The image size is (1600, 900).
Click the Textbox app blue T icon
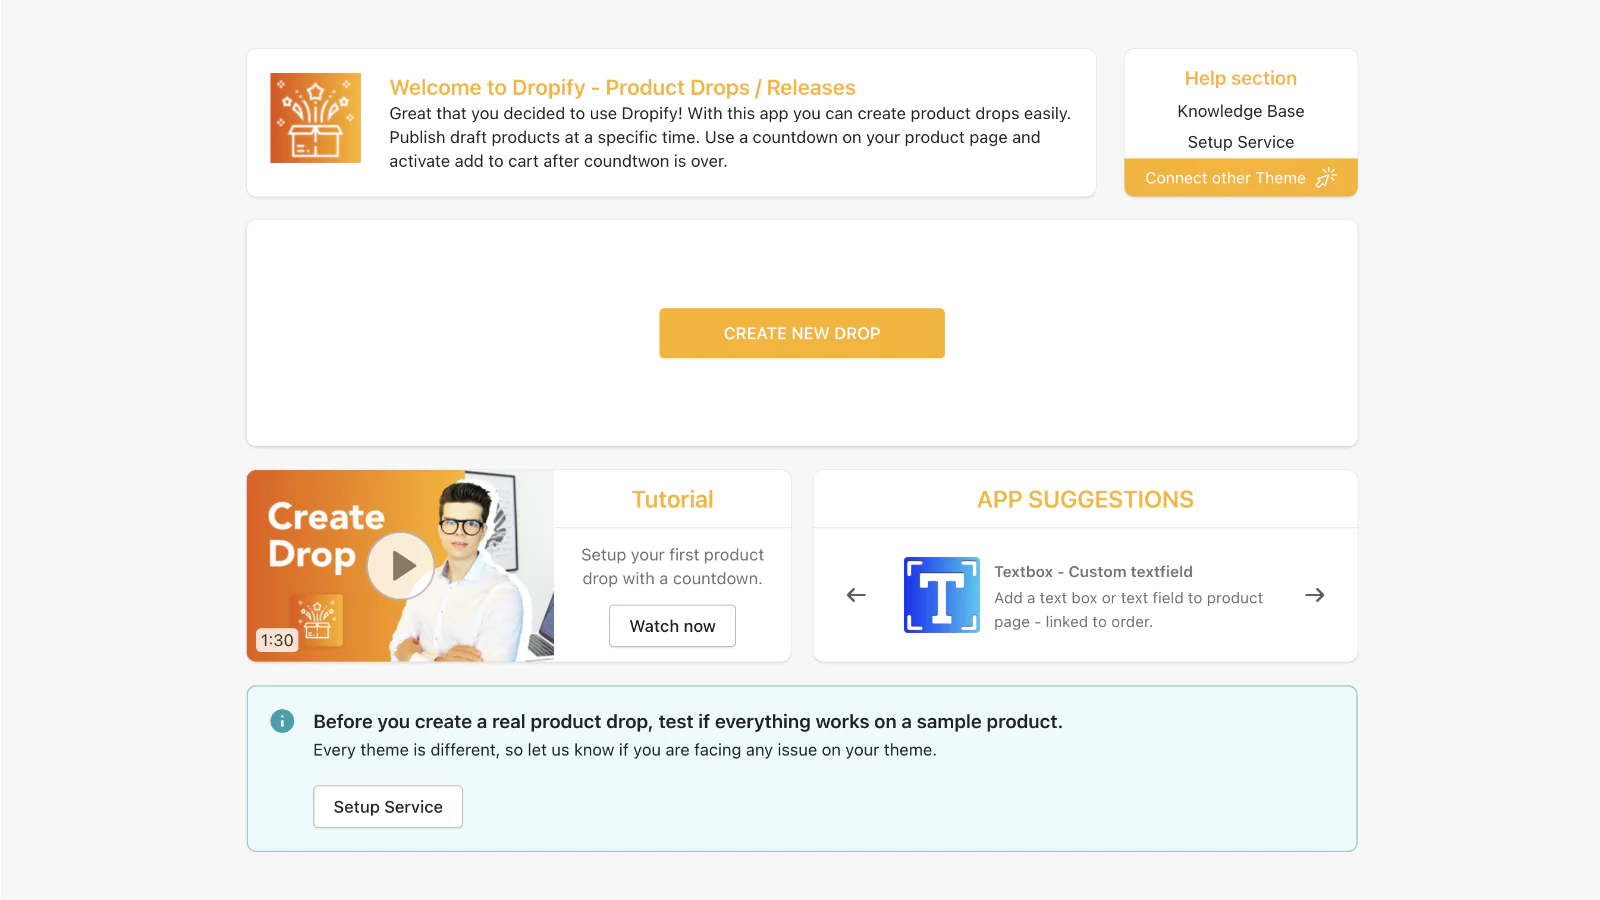pos(942,595)
